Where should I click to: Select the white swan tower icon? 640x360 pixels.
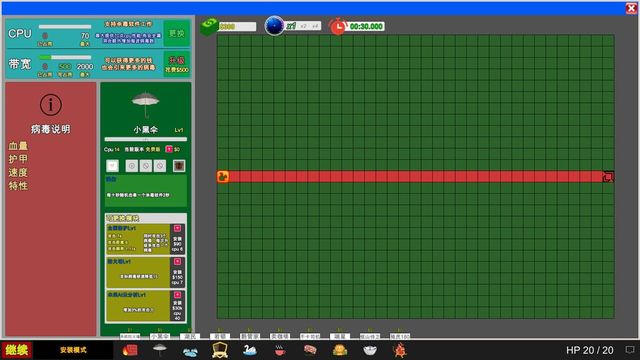pos(250,350)
